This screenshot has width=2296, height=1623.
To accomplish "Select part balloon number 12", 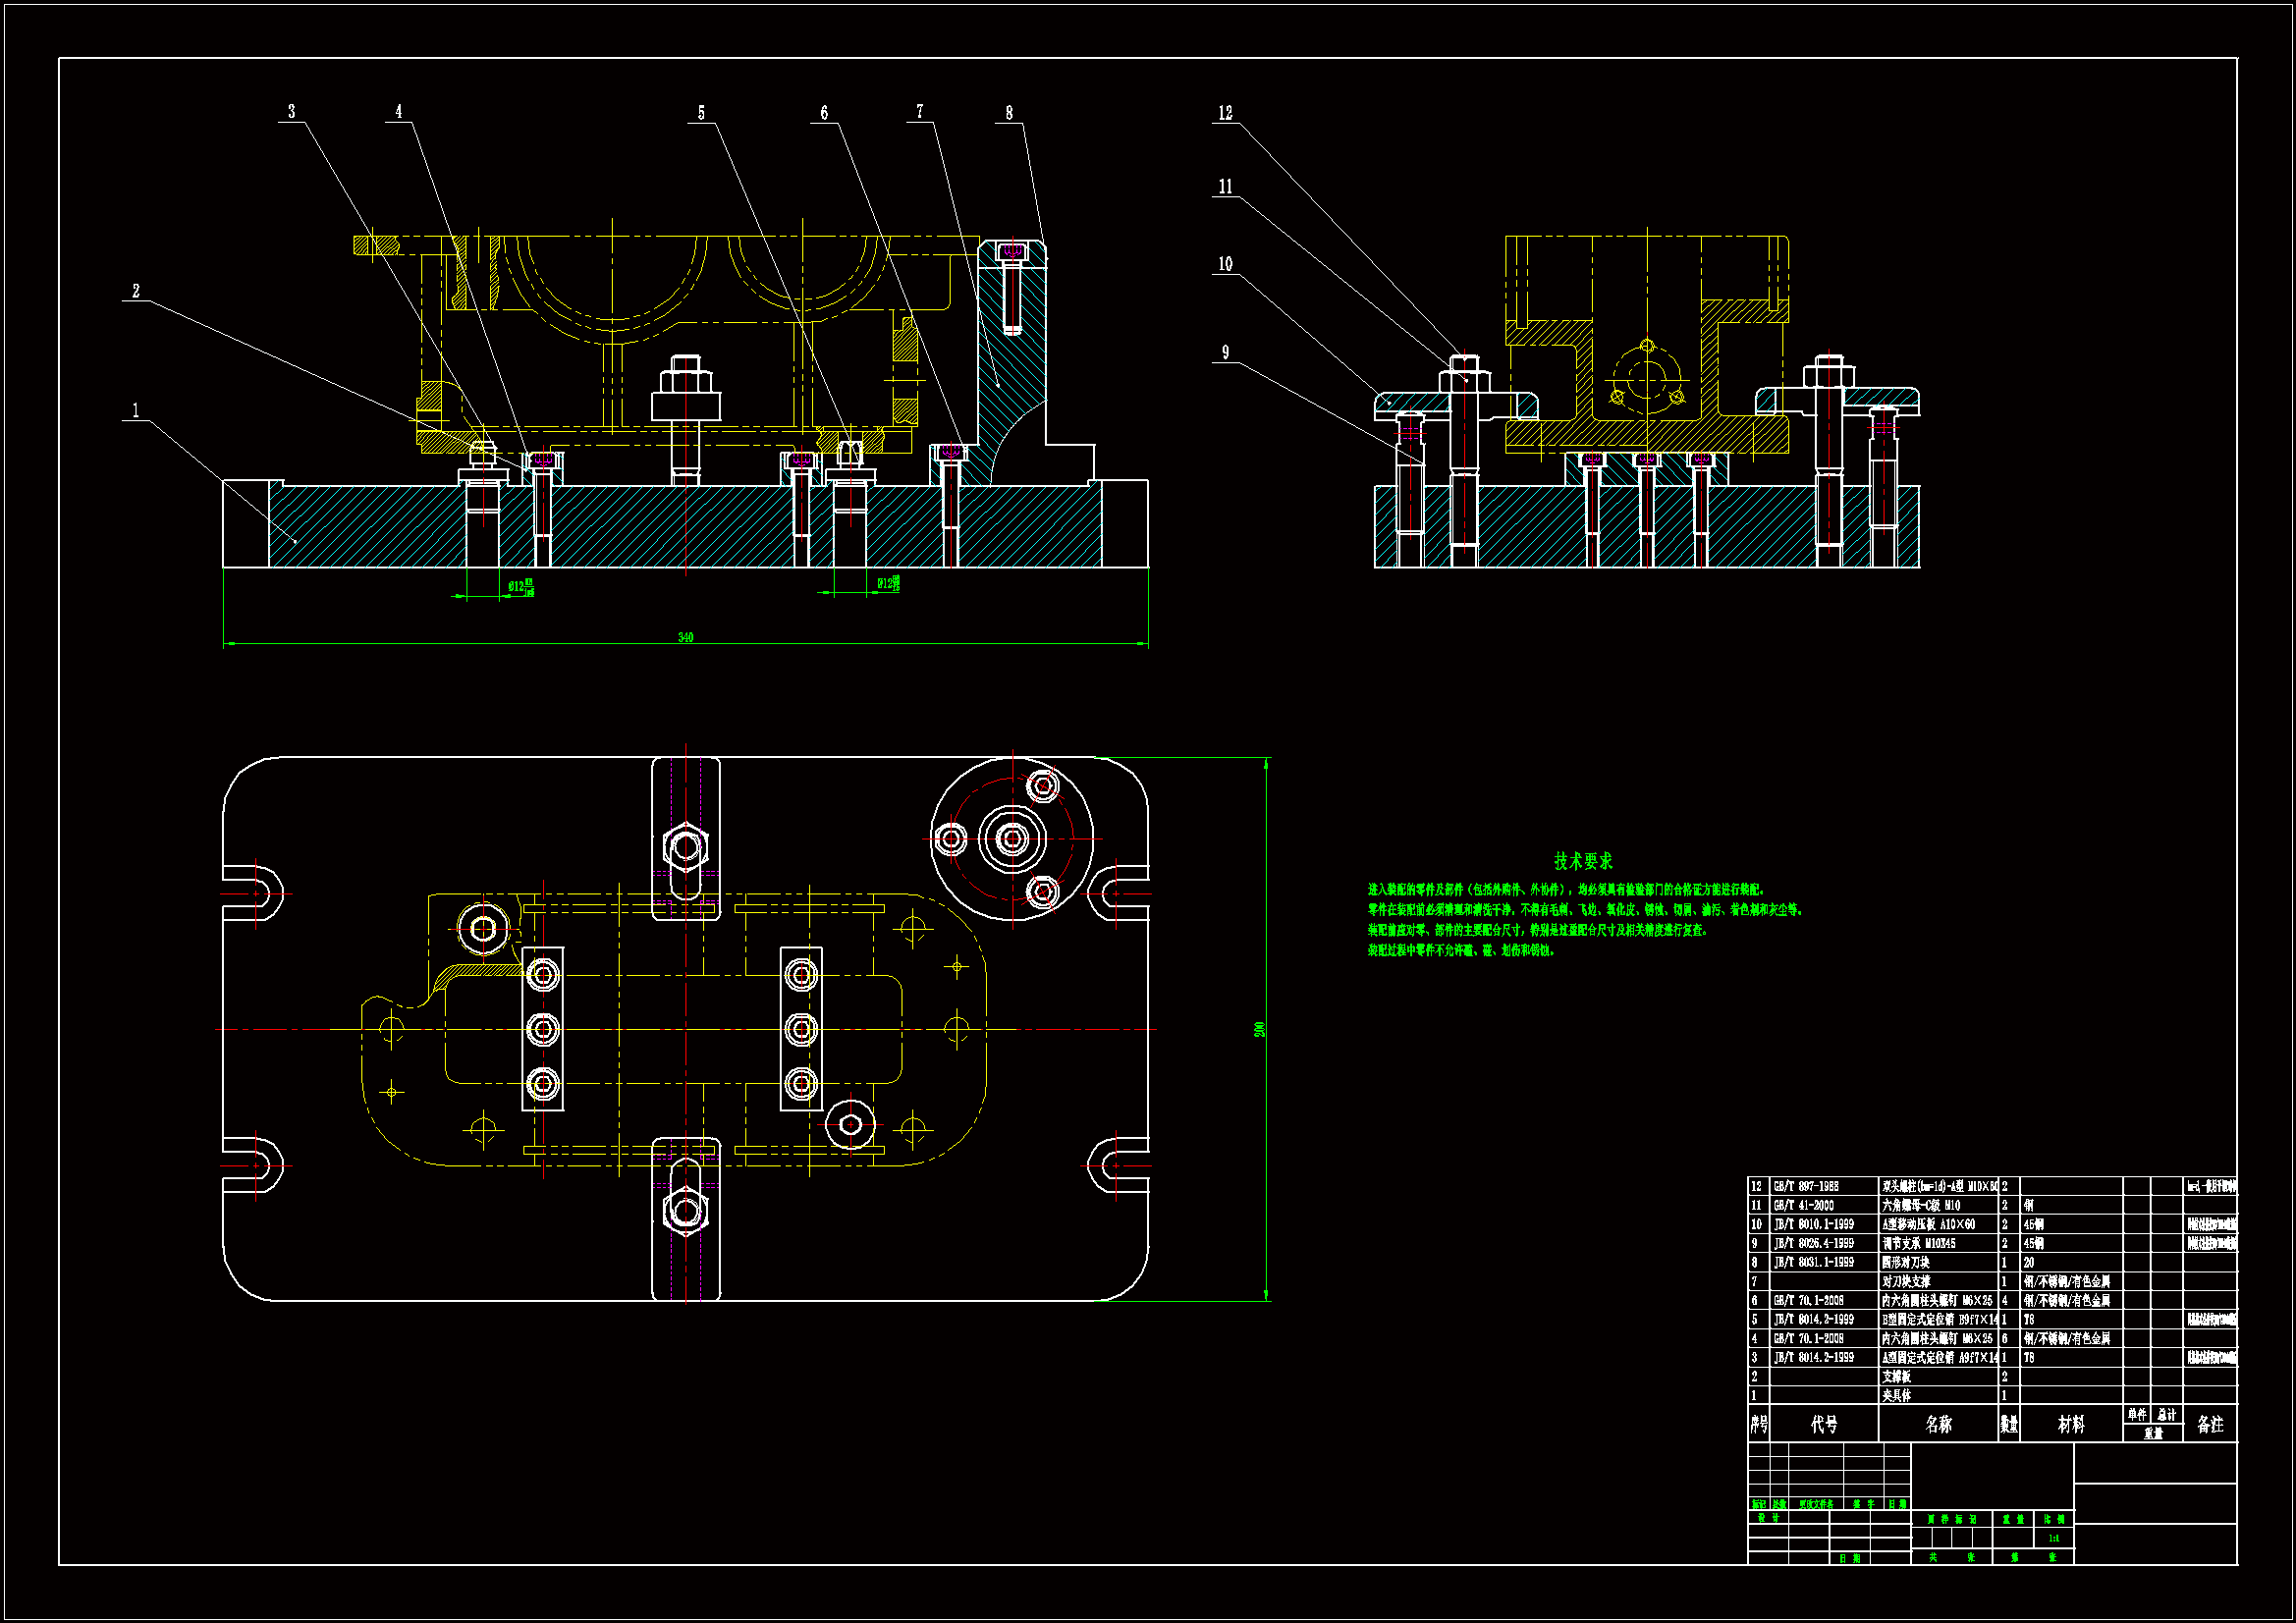I will pyautogui.click(x=1225, y=113).
